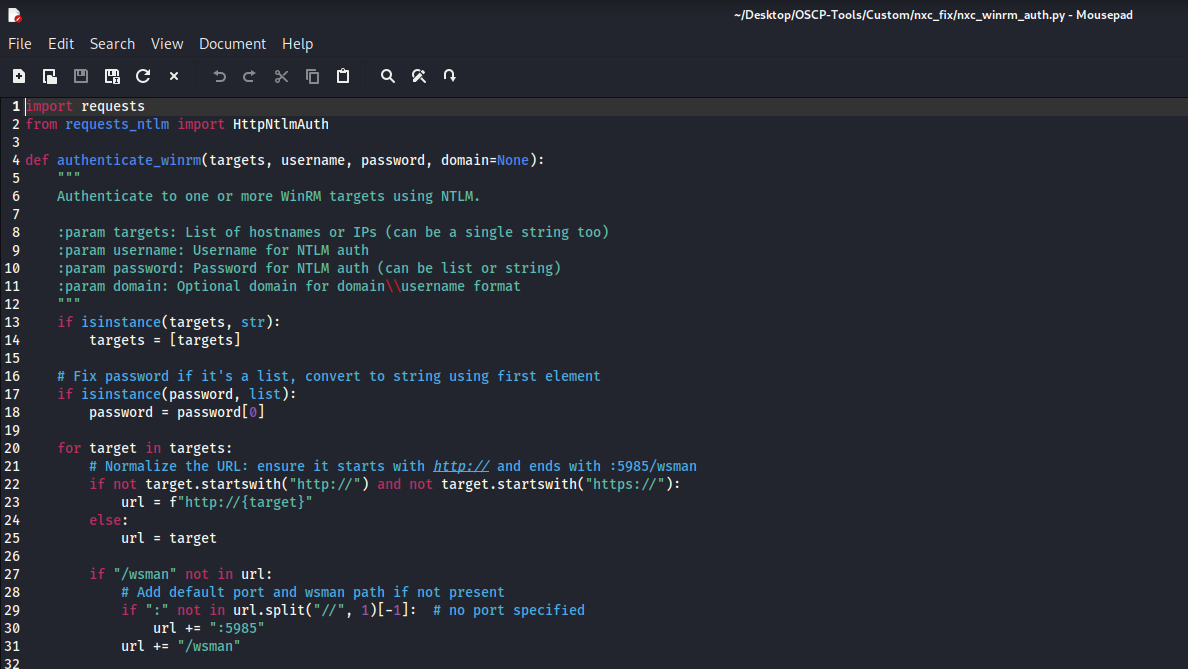Click the Redo arrow icon
The width and height of the screenshot is (1188, 669).
pyautogui.click(x=250, y=76)
